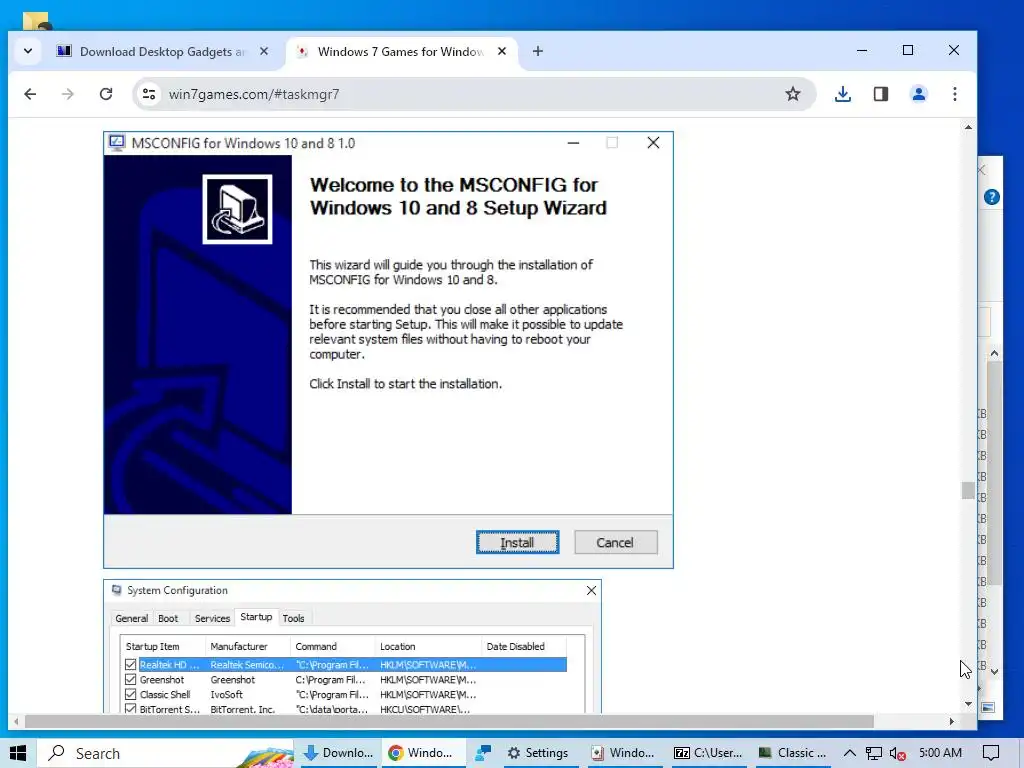The height and width of the screenshot is (768, 1024).
Task: Open the Windo... solitaire taskbar item
Action: (x=622, y=754)
